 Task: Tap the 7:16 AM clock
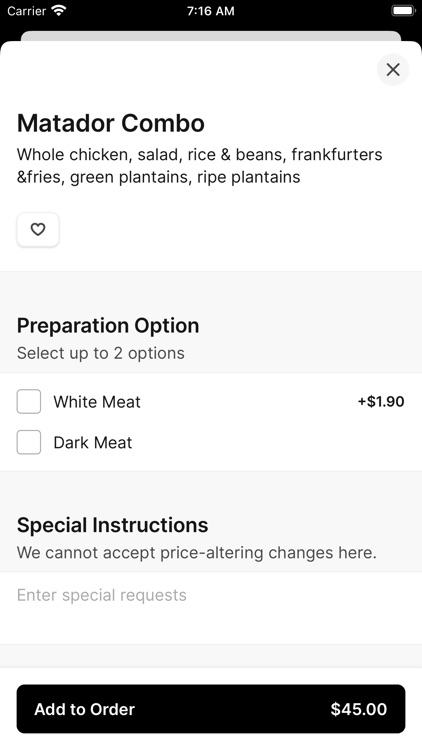click(211, 11)
